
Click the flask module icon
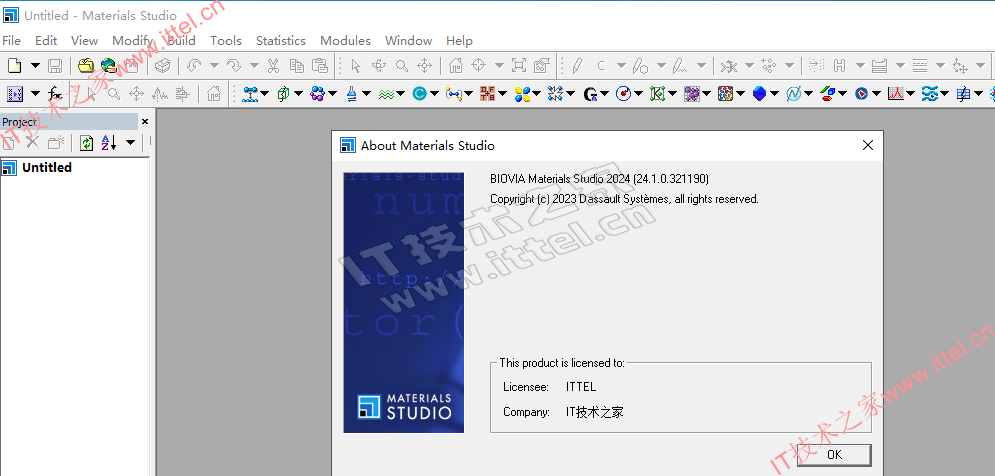[352, 94]
